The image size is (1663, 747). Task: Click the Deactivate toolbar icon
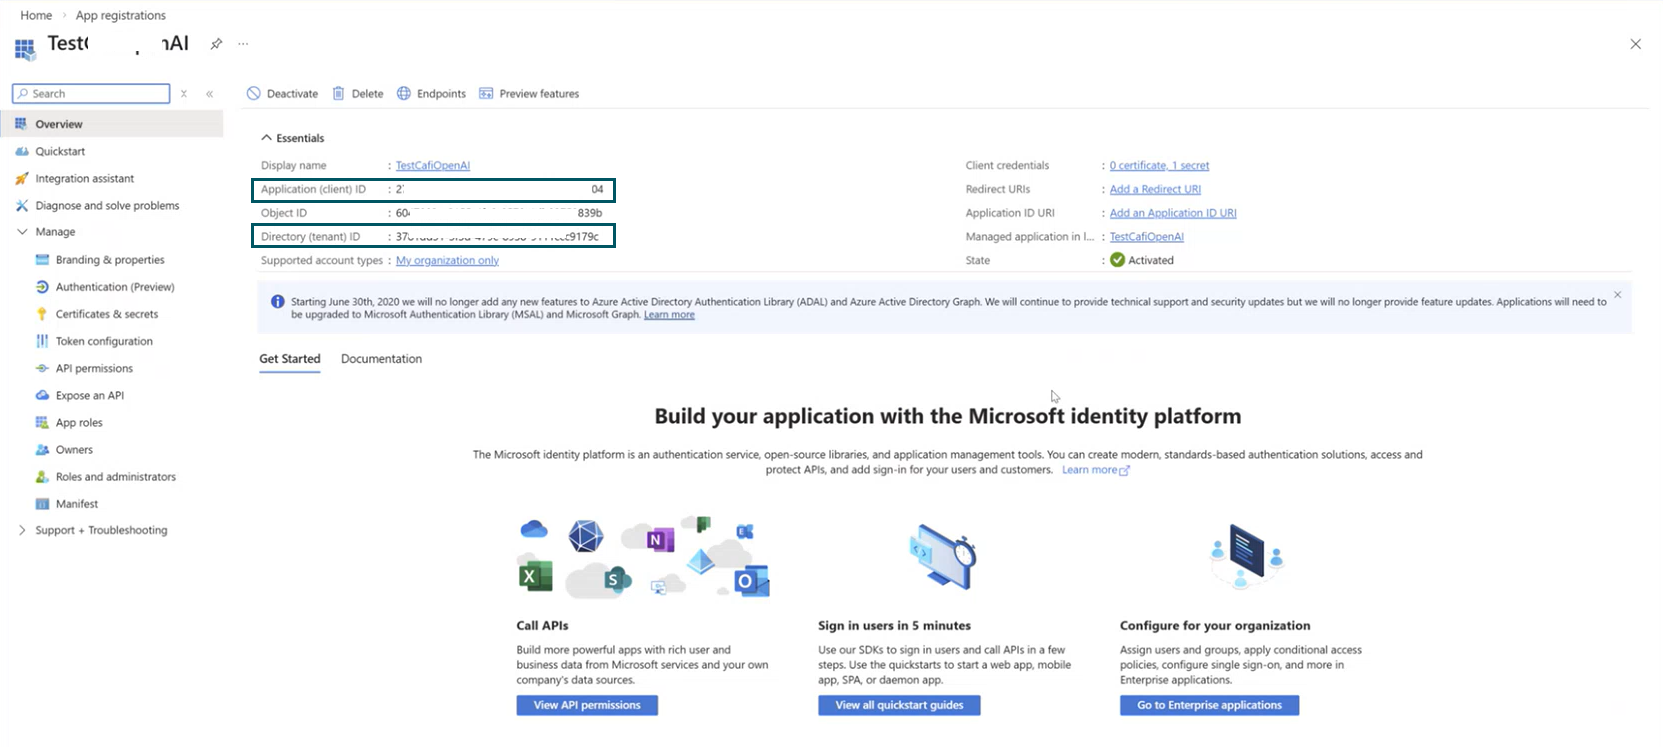[254, 94]
